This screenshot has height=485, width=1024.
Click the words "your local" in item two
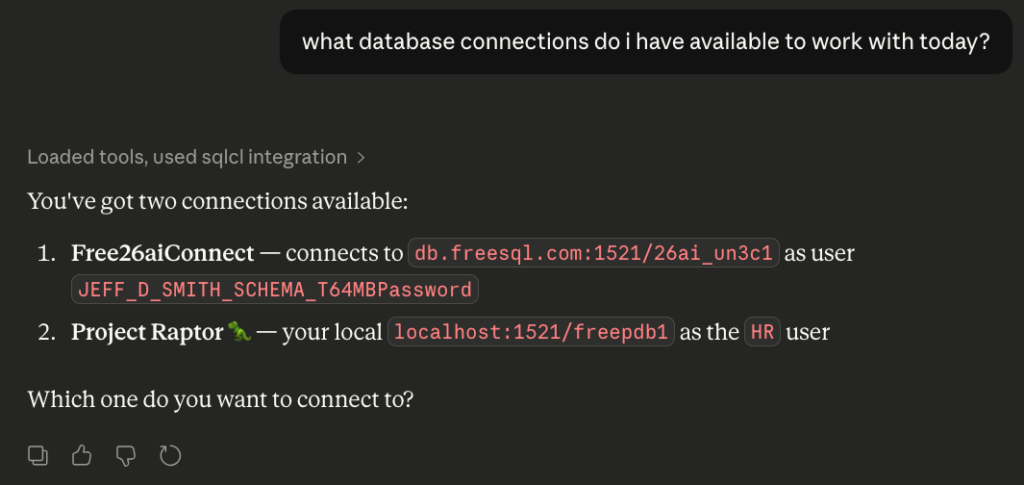pos(332,332)
